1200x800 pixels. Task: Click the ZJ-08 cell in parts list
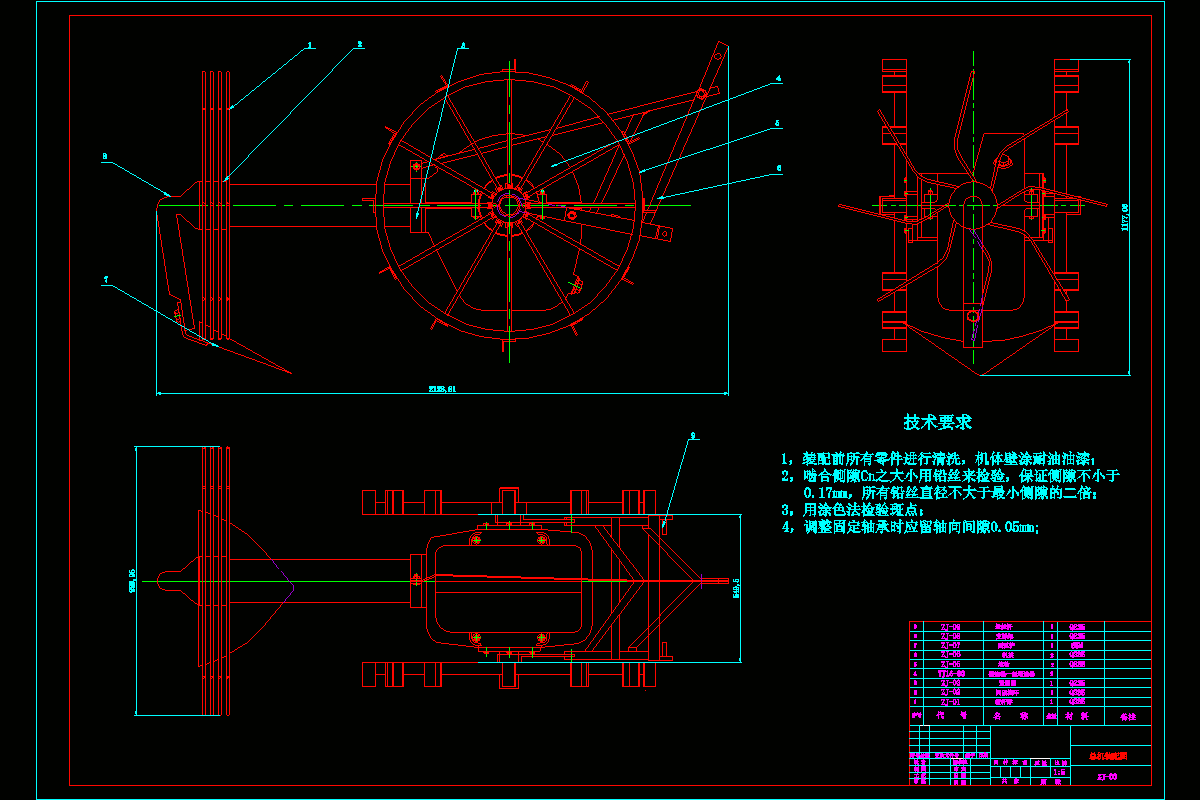click(951, 636)
